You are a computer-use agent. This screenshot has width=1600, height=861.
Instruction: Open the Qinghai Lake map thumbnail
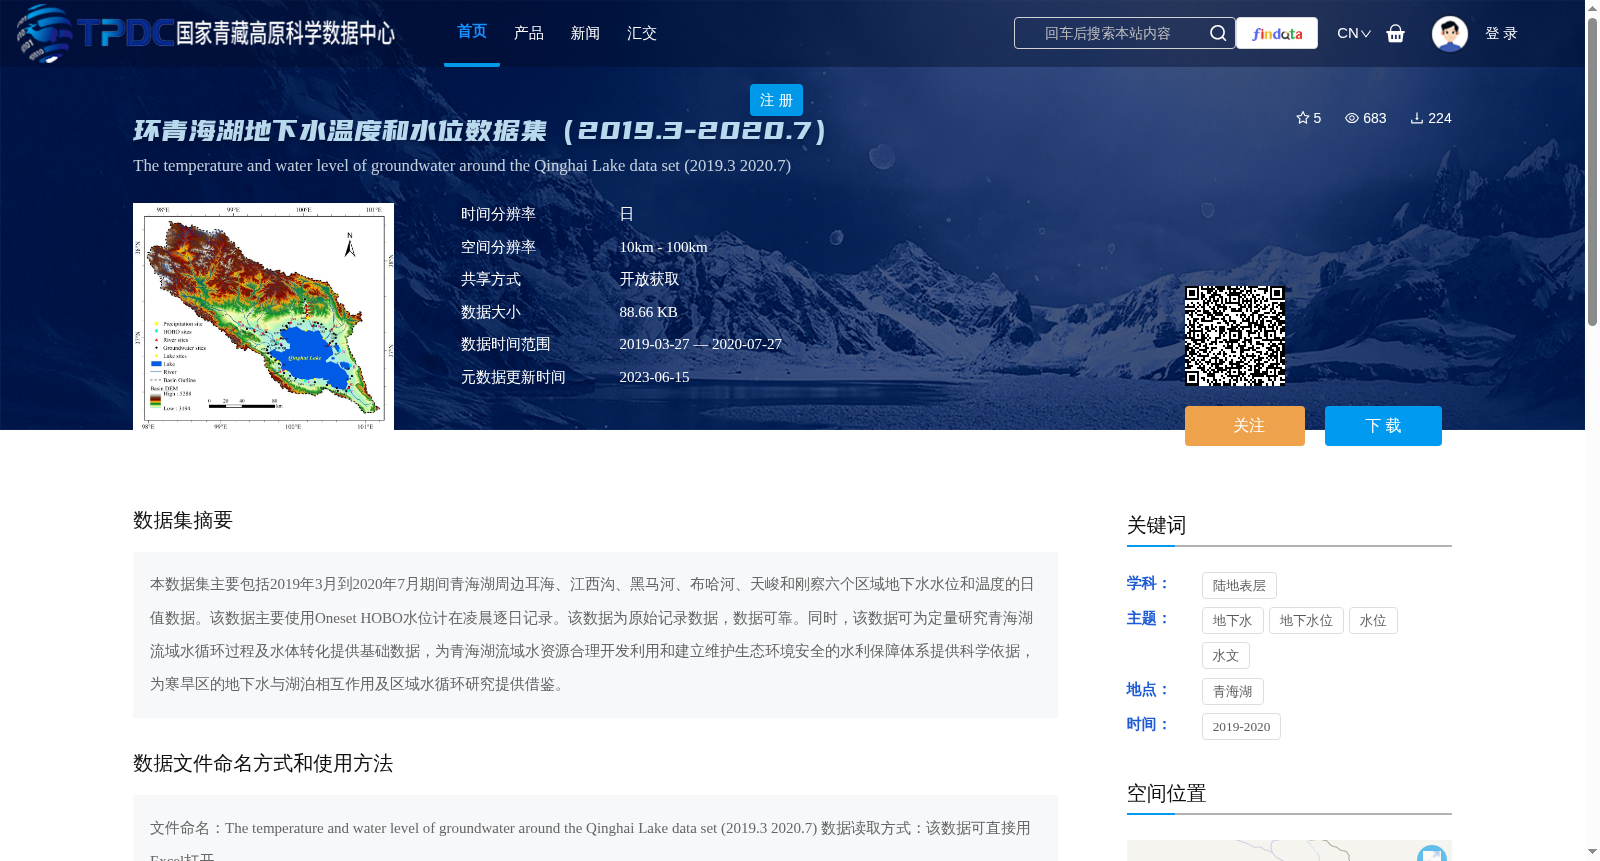point(263,317)
